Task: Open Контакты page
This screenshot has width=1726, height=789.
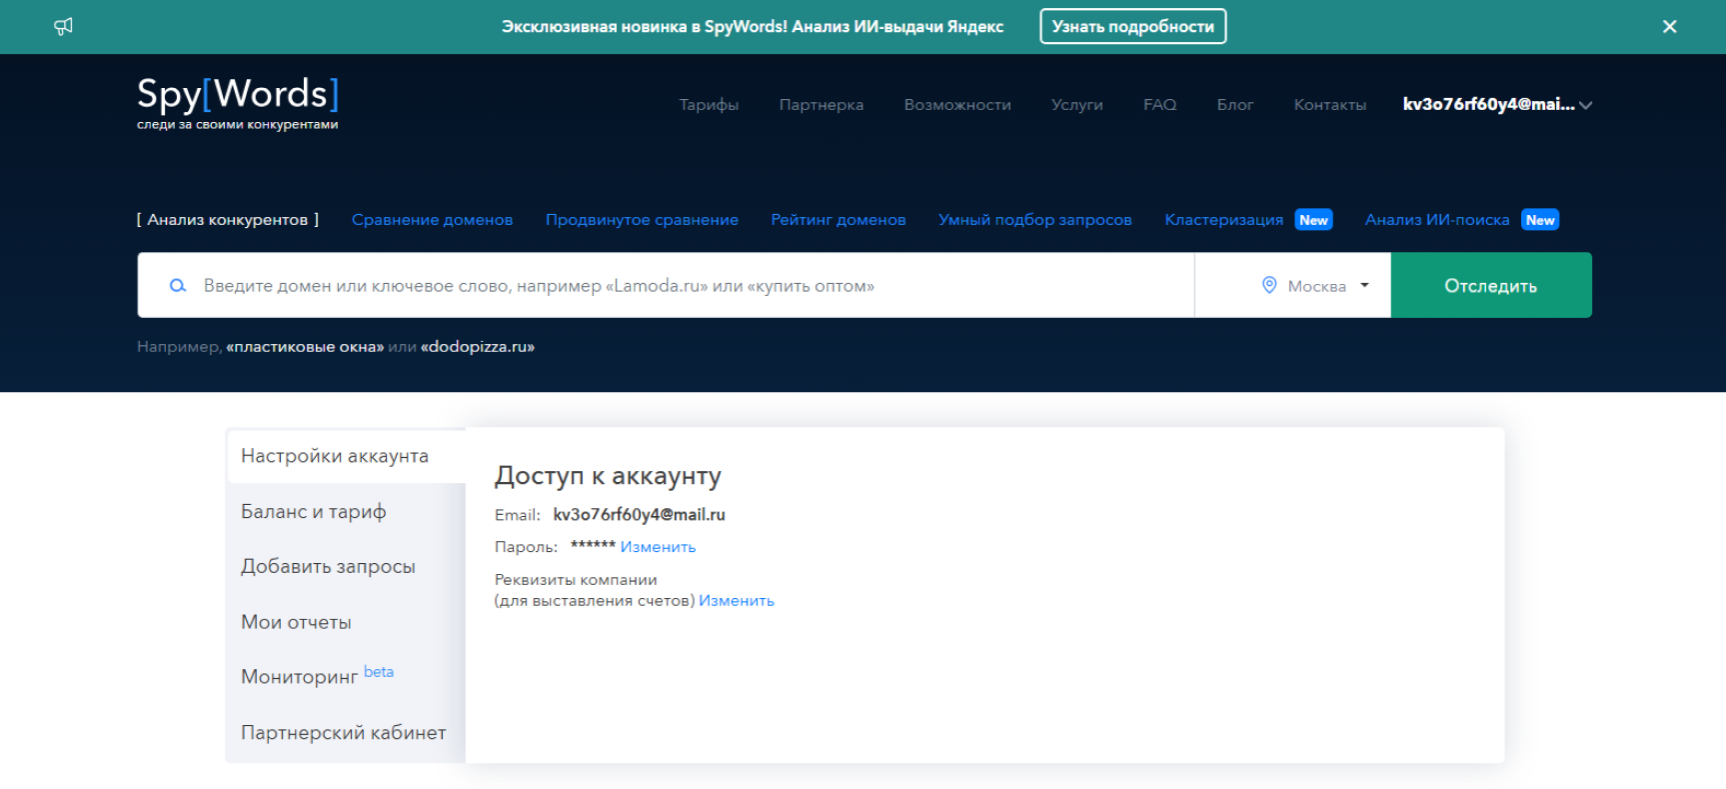Action: [x=1329, y=104]
